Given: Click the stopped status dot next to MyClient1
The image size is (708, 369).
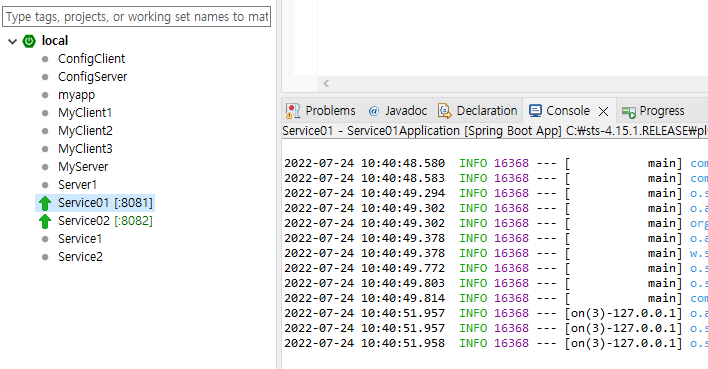Looking at the screenshot, I should (45, 113).
